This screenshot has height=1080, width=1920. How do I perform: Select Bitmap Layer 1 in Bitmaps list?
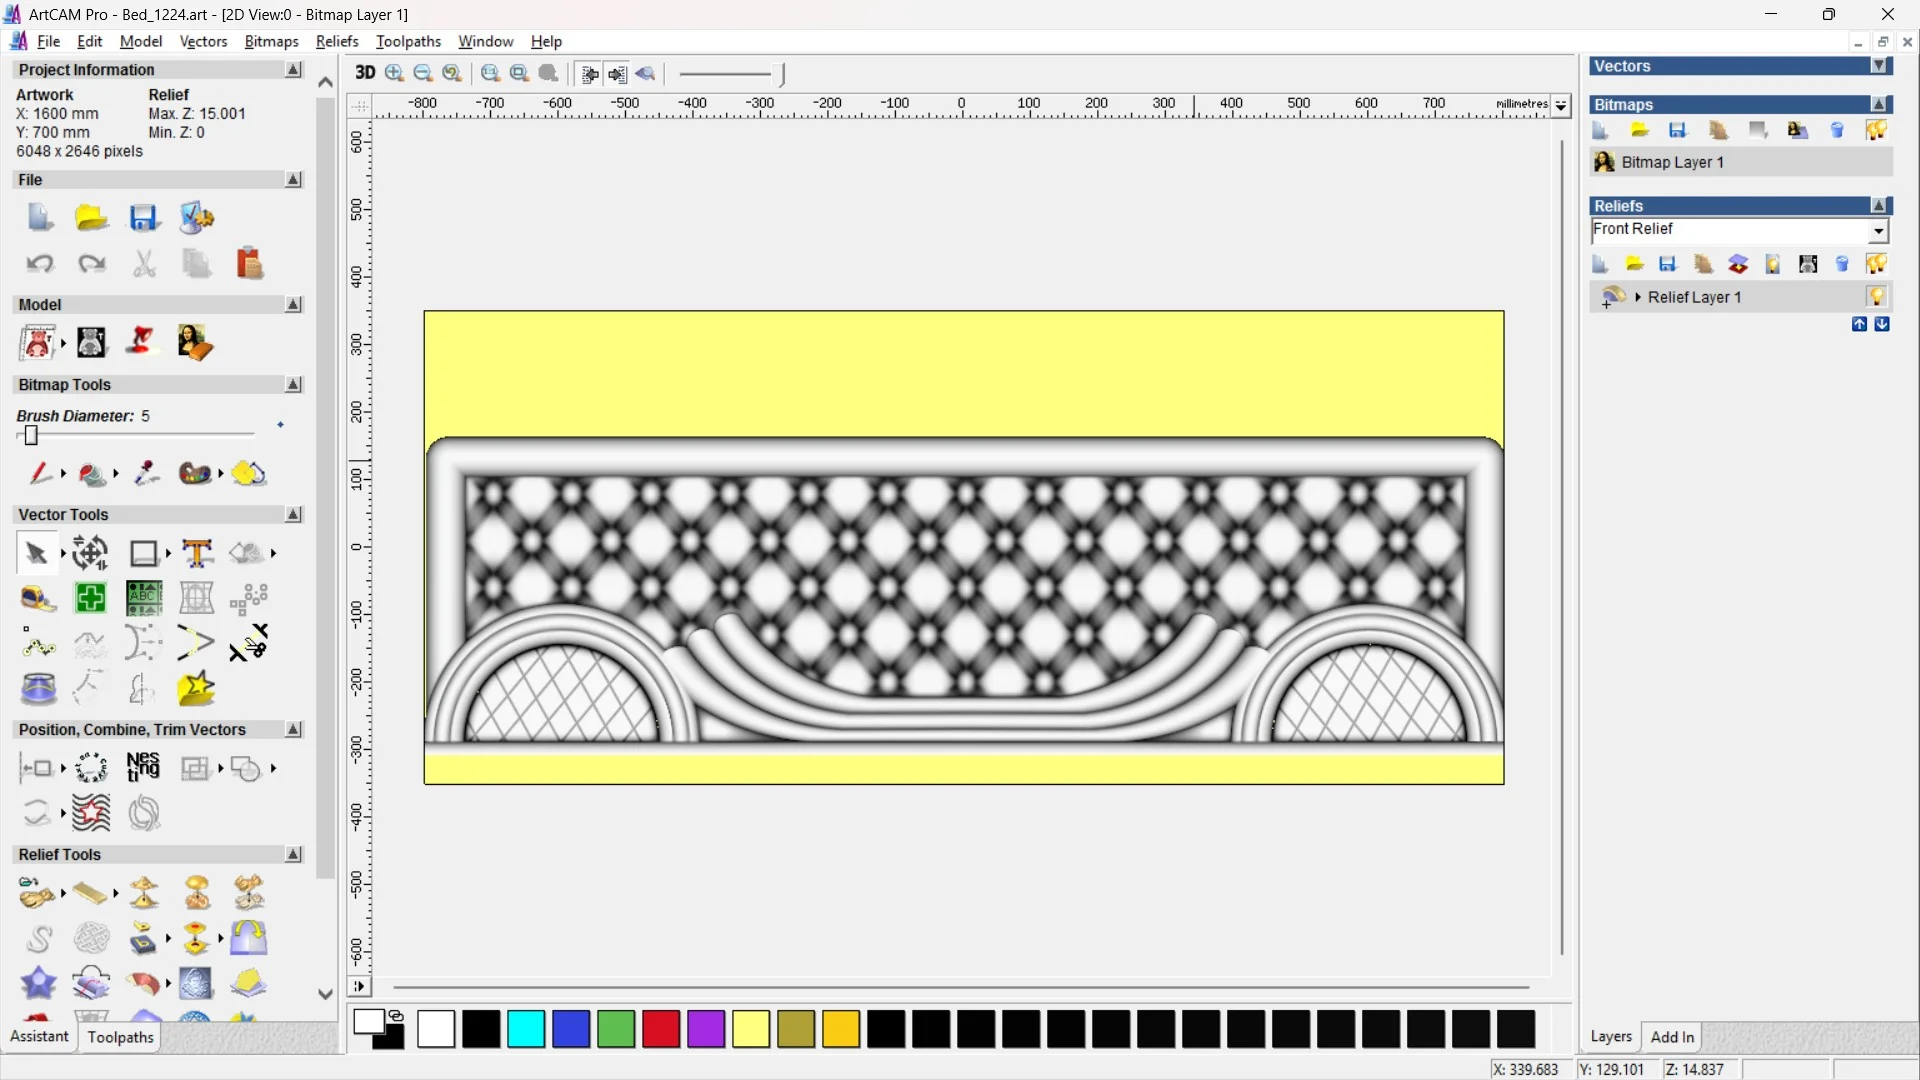tap(1672, 162)
